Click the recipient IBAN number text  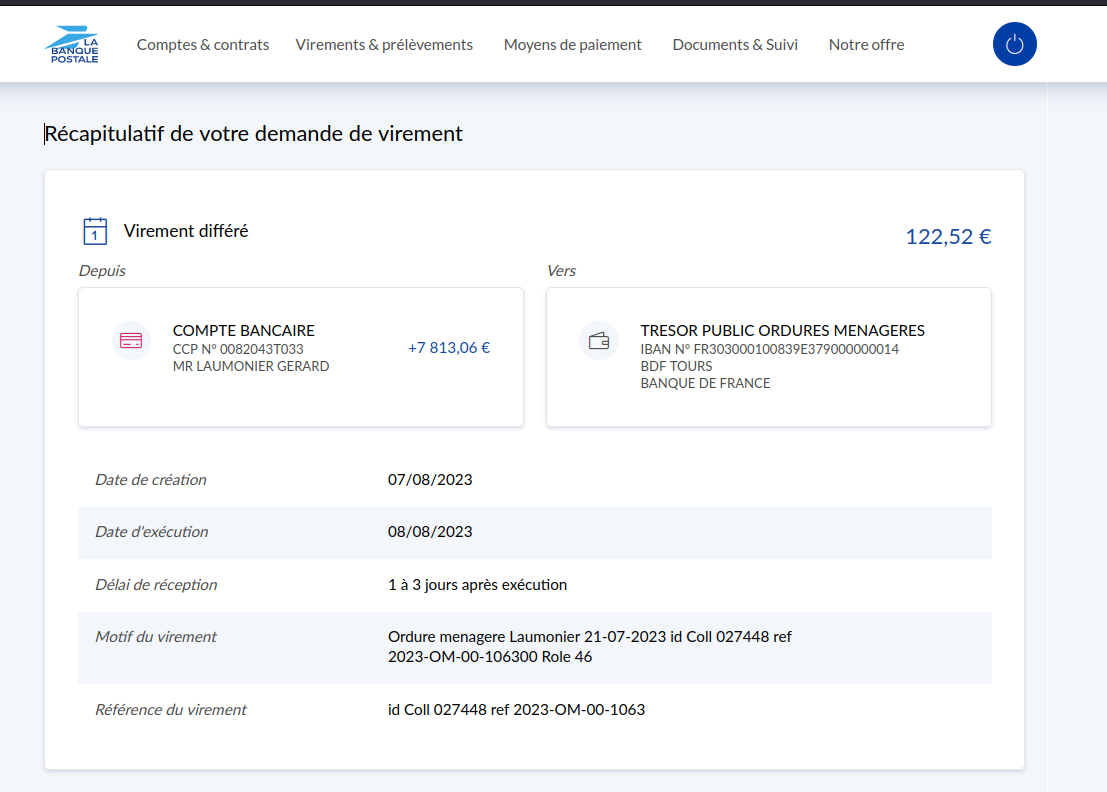tap(769, 349)
